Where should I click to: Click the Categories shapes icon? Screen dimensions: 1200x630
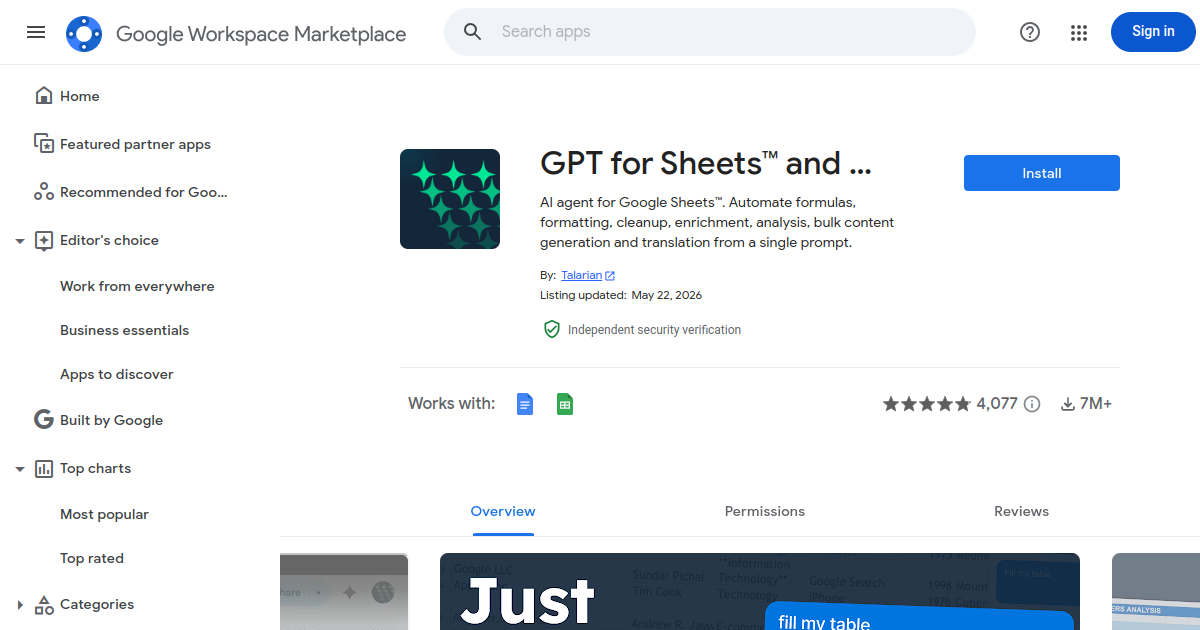(44, 604)
